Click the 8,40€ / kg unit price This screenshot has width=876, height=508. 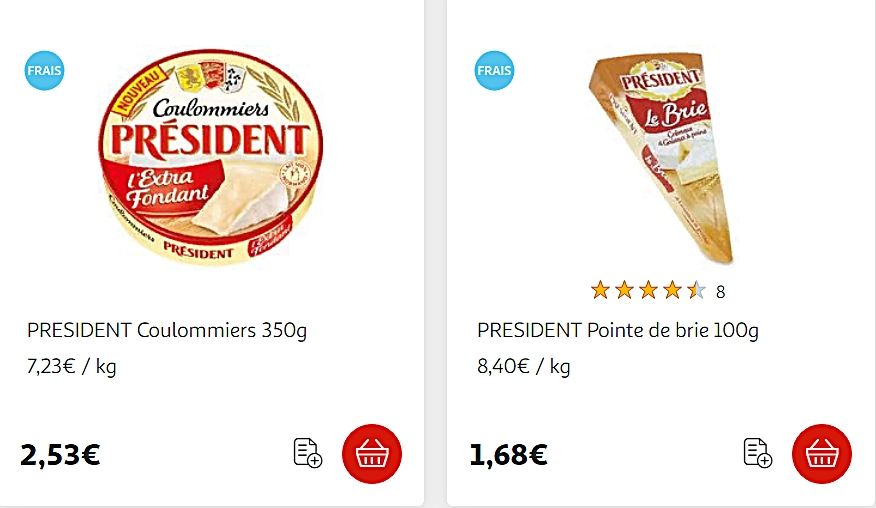pyautogui.click(x=523, y=367)
